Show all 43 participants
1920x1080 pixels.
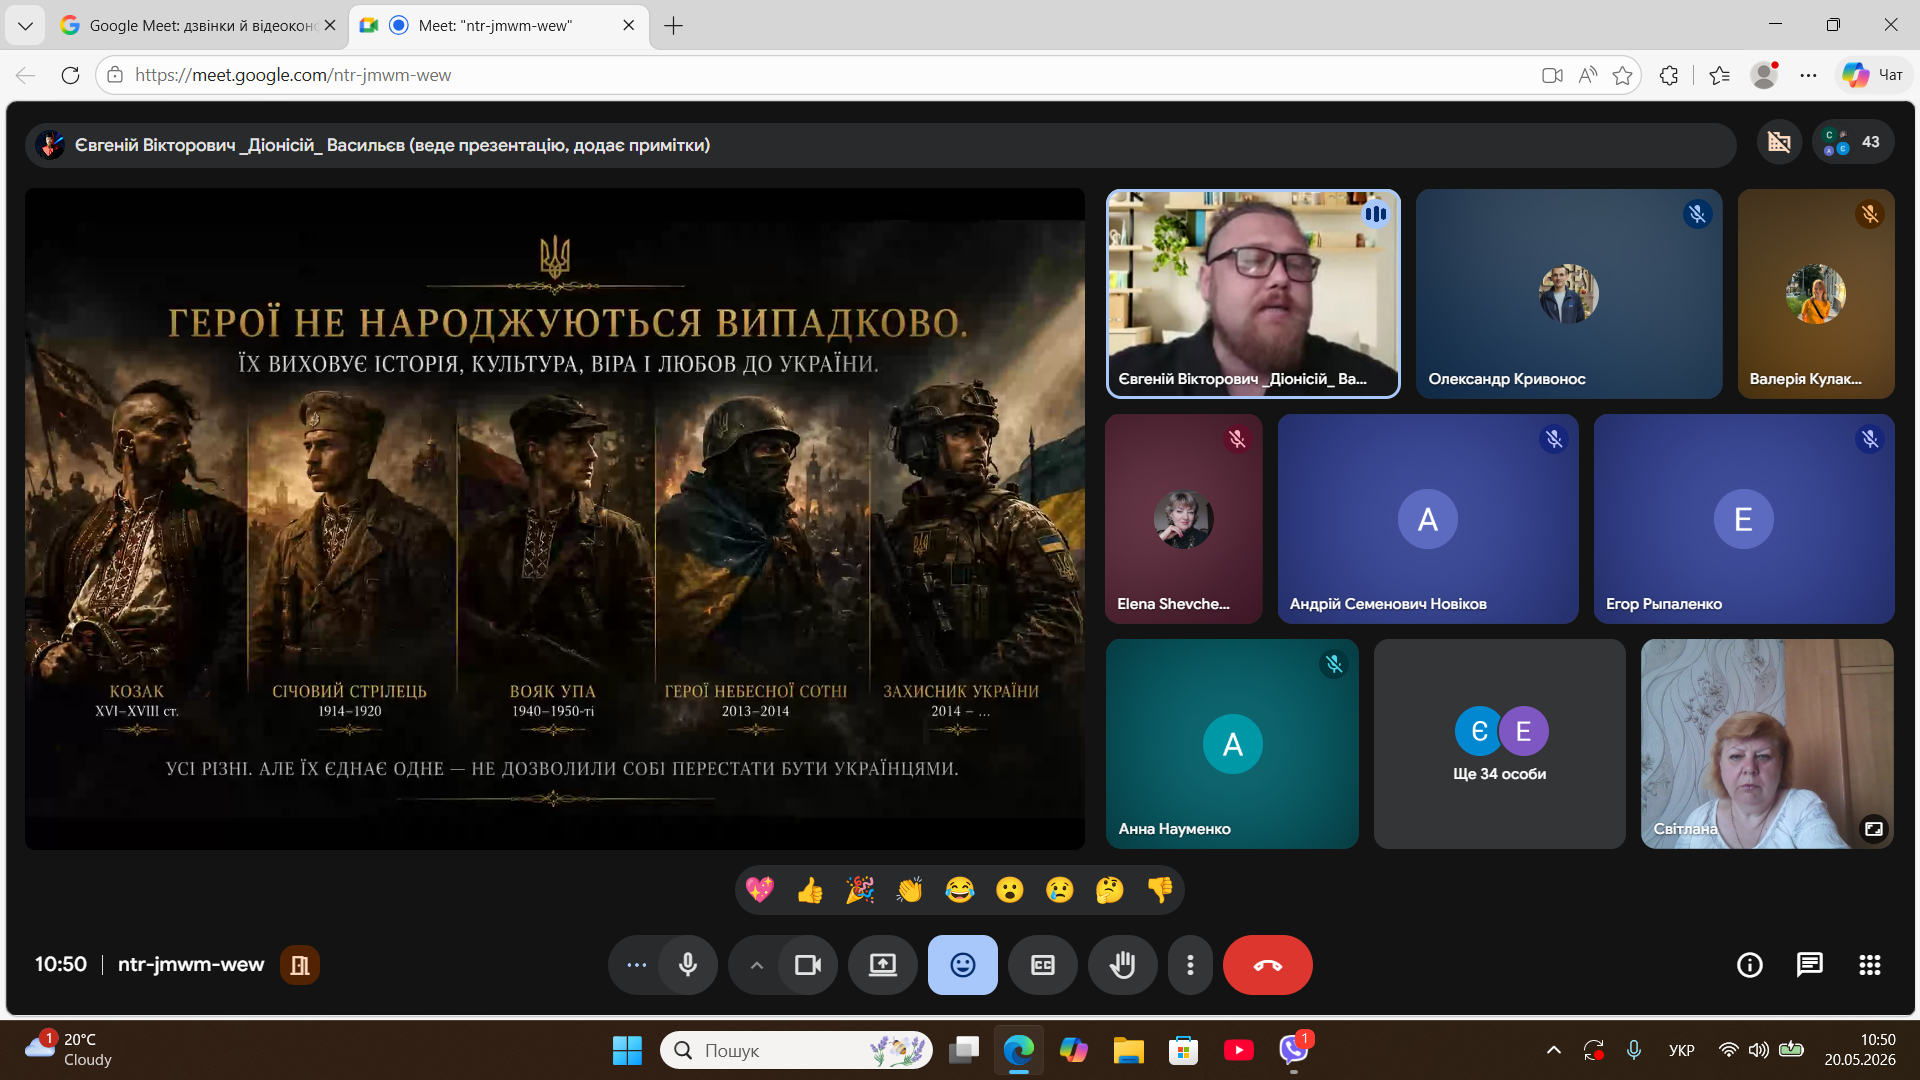(1853, 142)
